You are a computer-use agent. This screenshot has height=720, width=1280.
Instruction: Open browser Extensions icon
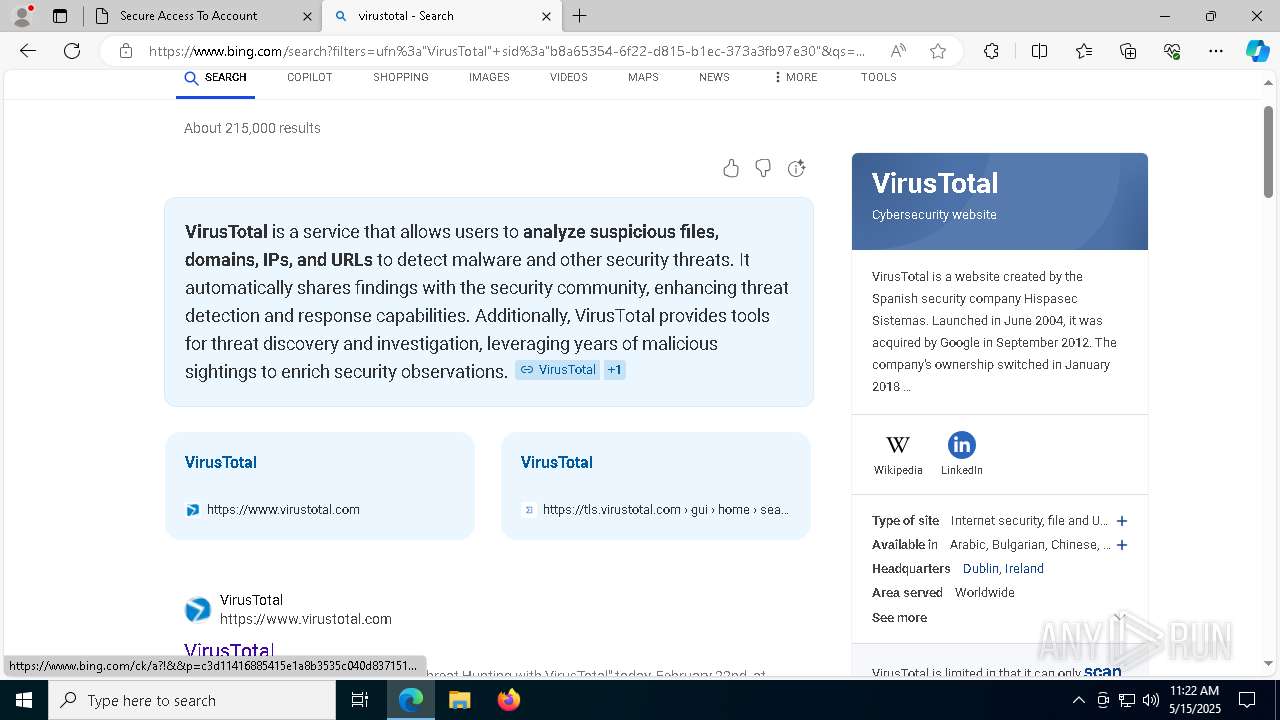click(x=991, y=51)
